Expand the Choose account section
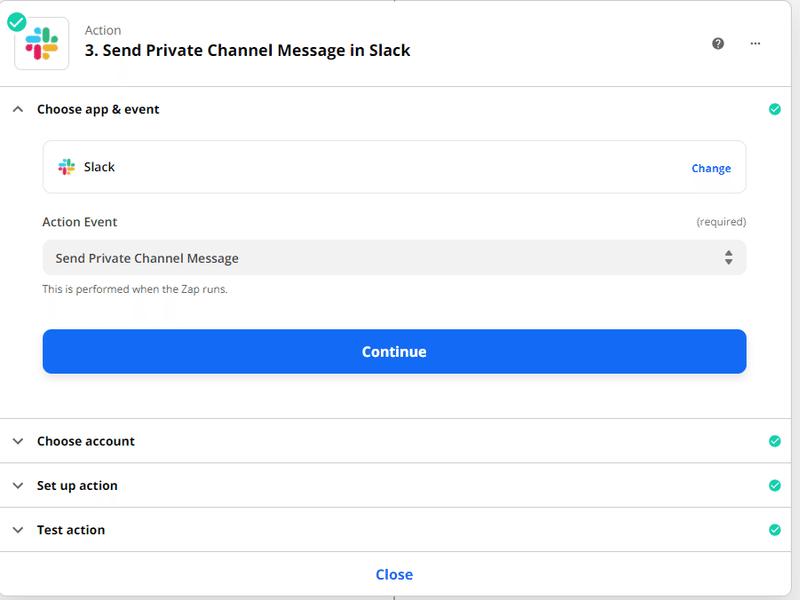 (x=18, y=441)
